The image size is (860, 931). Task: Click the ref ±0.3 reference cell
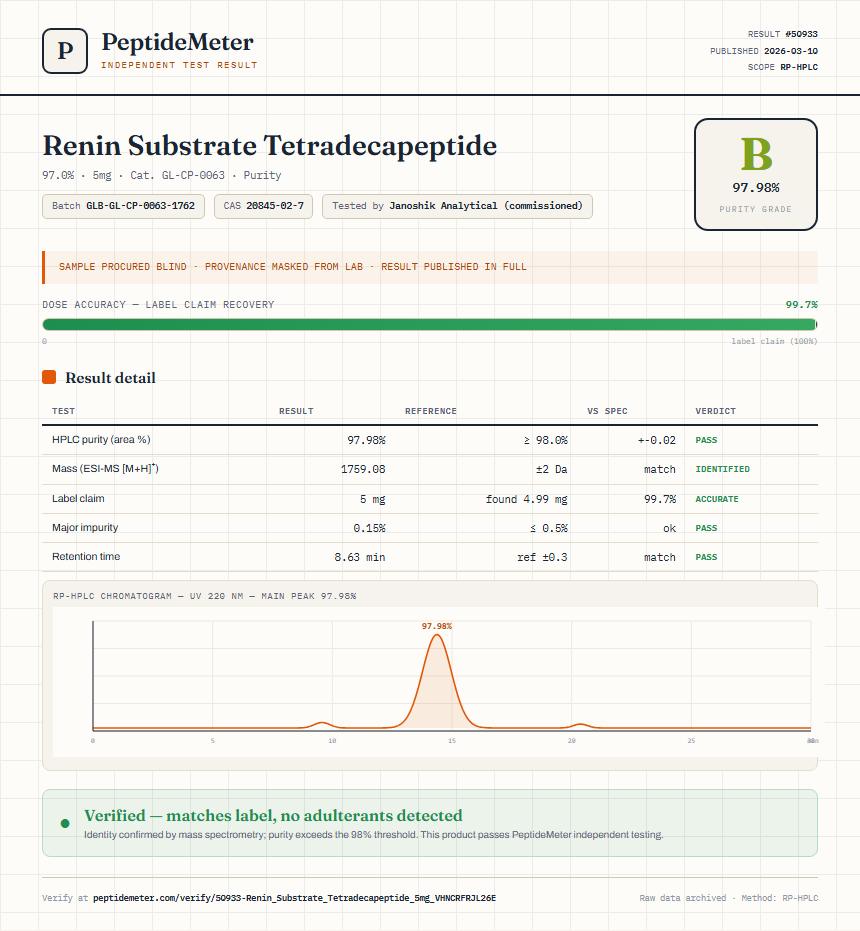[x=542, y=557]
